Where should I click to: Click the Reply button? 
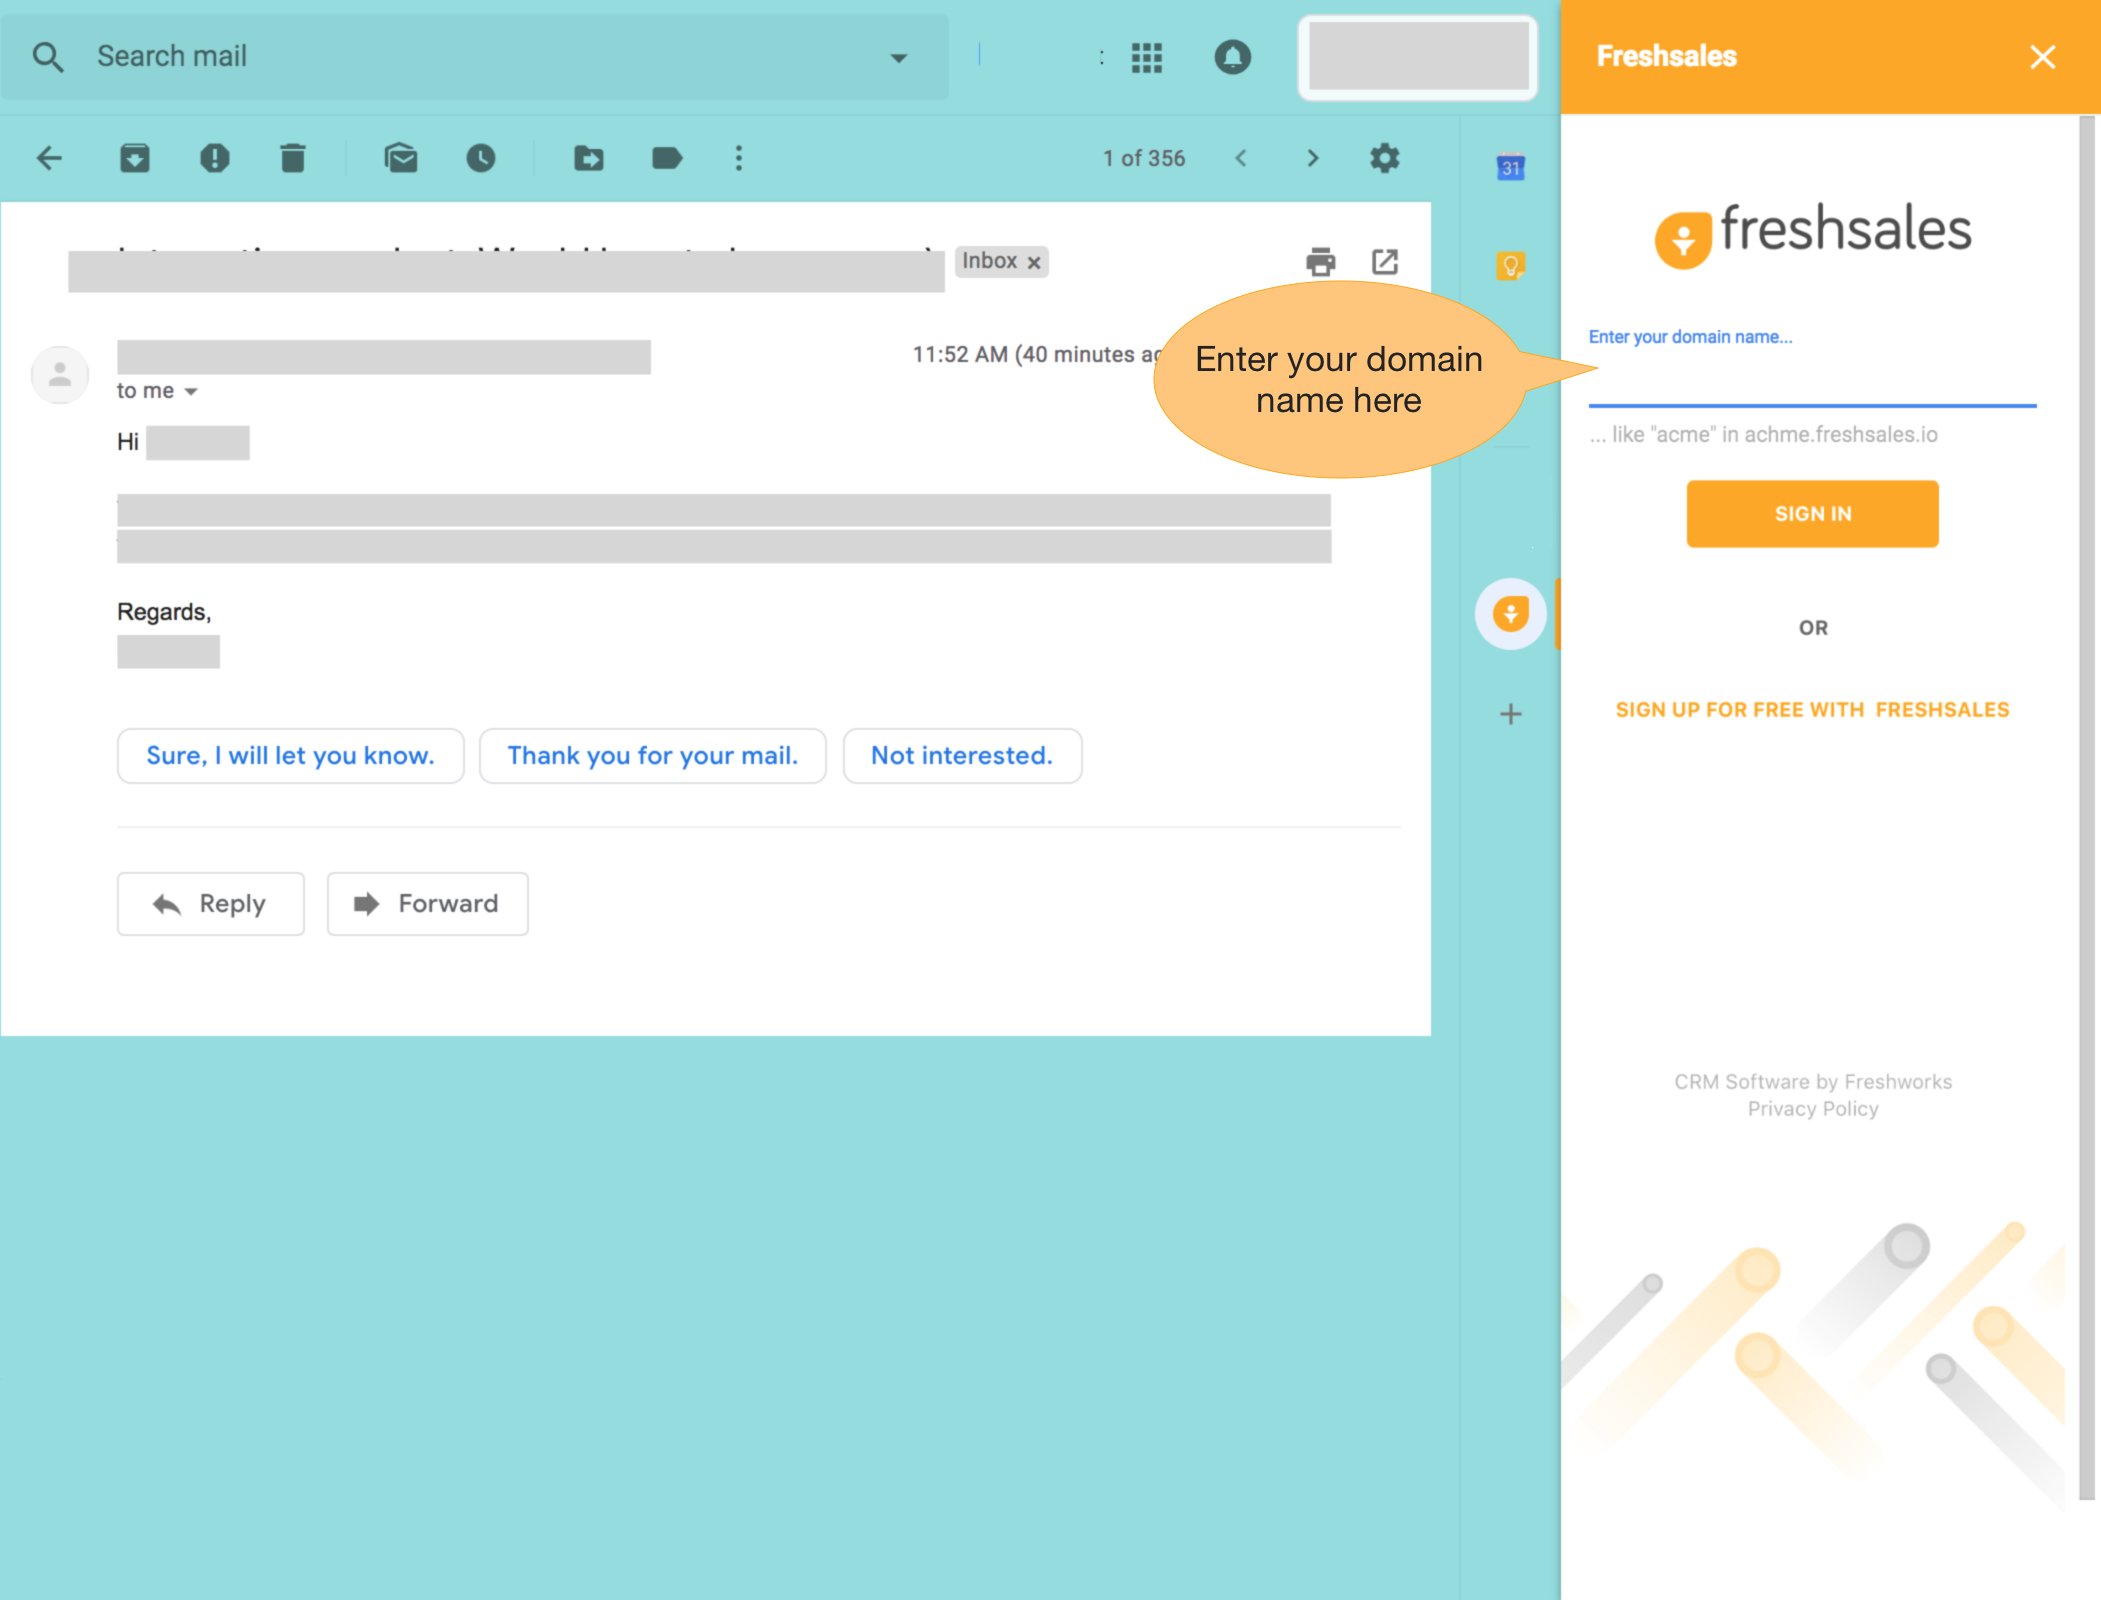(211, 904)
